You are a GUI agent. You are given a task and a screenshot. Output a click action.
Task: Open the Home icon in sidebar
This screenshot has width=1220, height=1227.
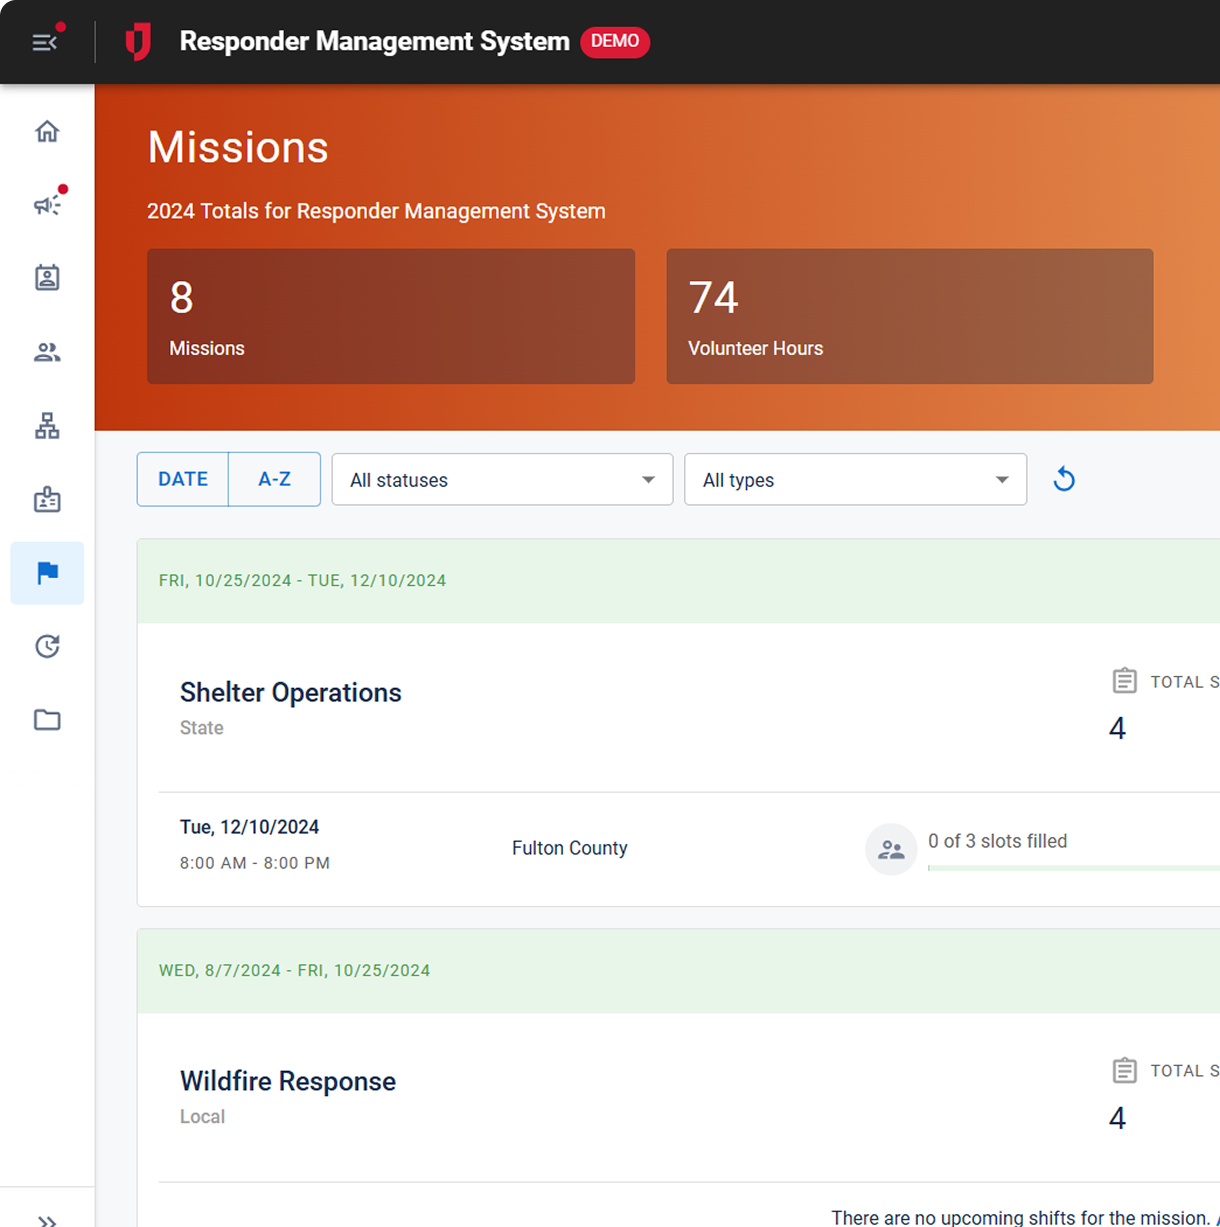47,132
